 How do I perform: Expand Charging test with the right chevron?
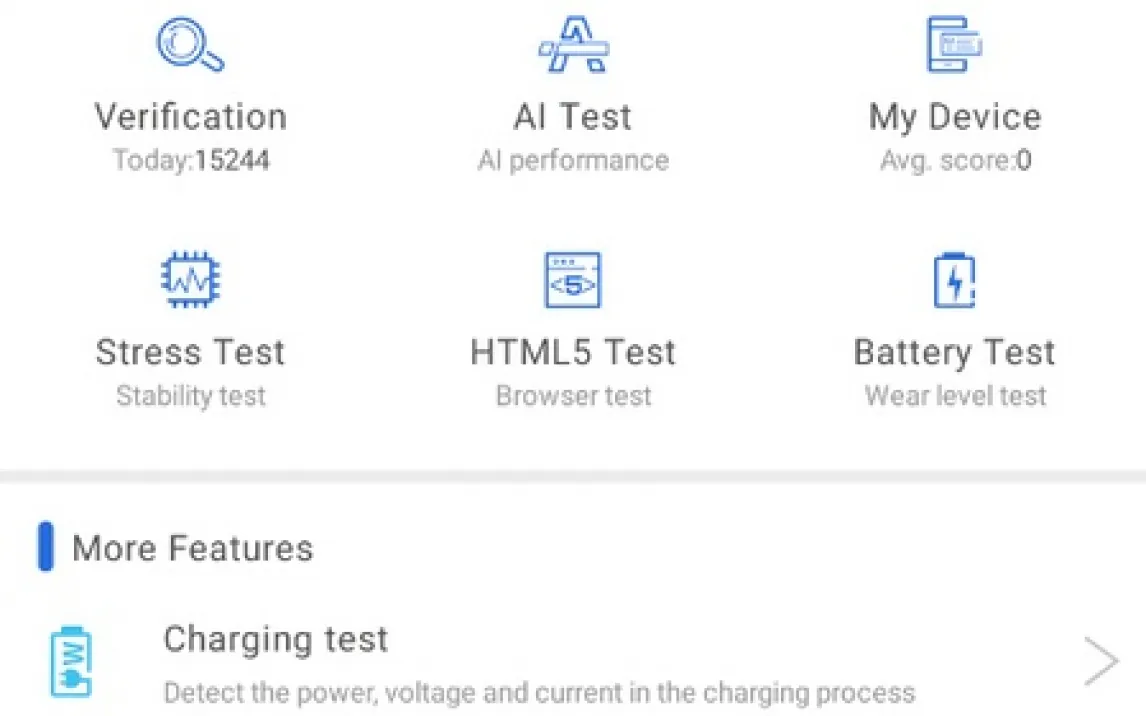(x=1101, y=661)
